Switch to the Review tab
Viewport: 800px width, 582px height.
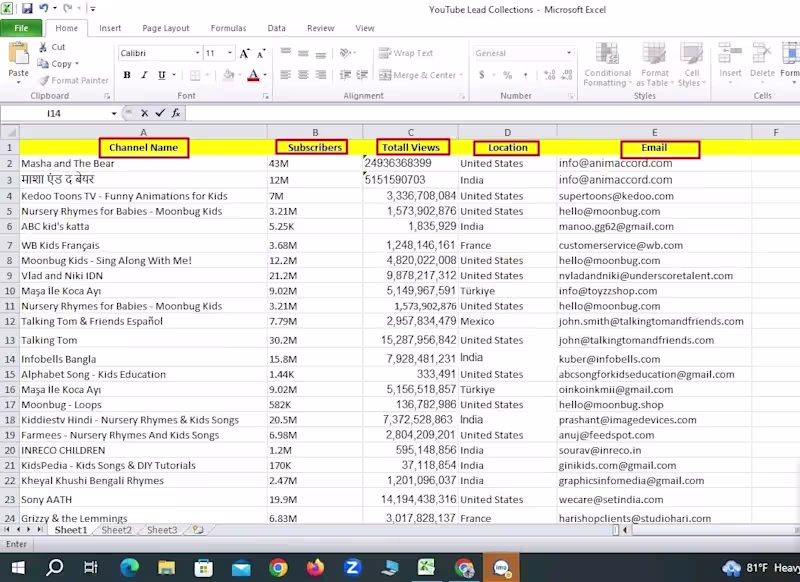pos(320,28)
